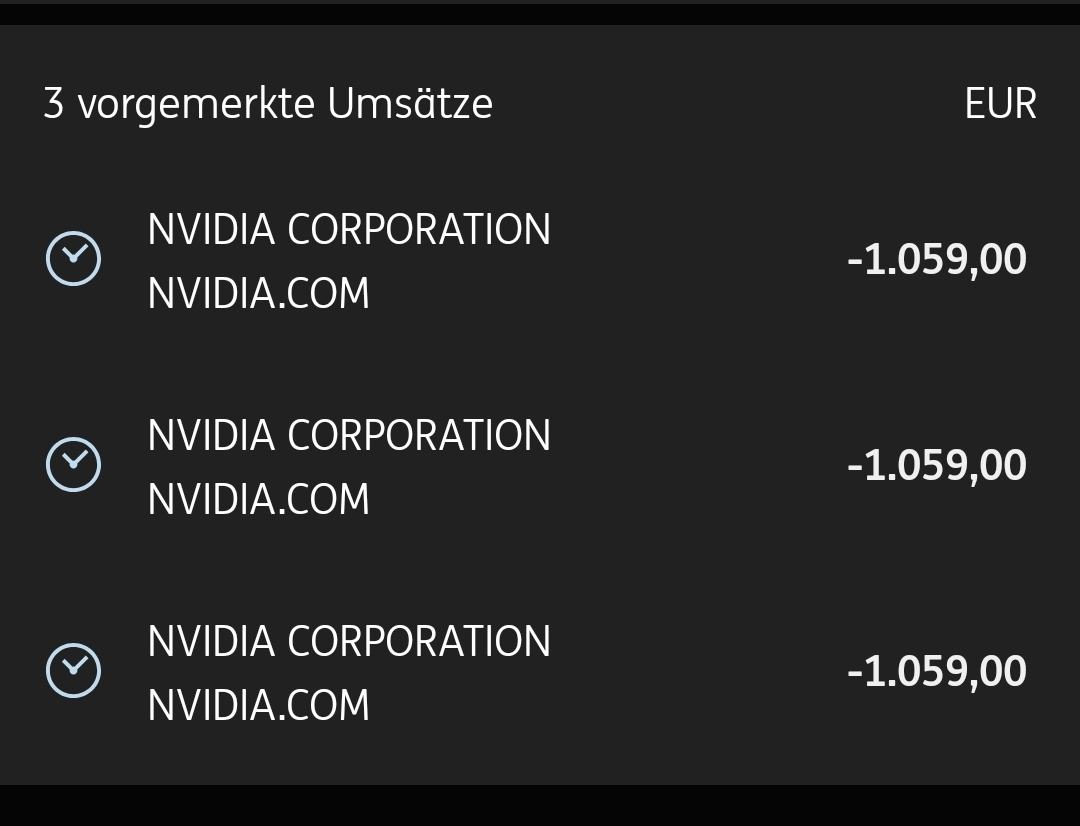Click NVIDIA.COM under the second transaction

pos(258,500)
